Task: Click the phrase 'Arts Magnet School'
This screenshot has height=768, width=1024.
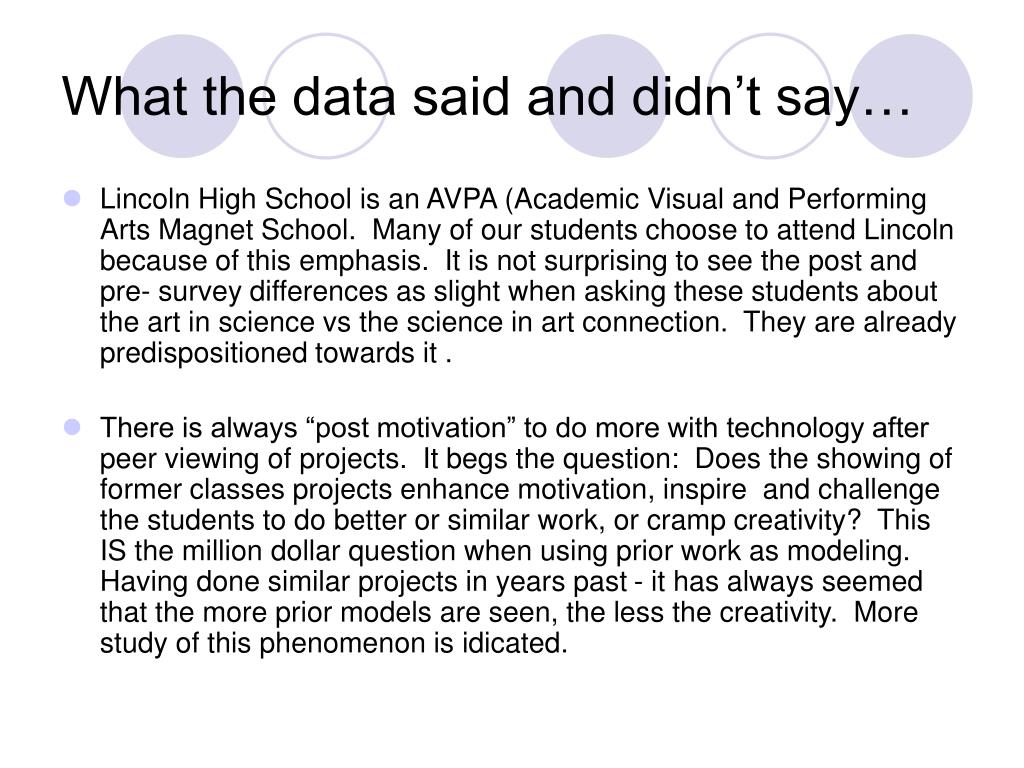Action: pyautogui.click(x=225, y=230)
